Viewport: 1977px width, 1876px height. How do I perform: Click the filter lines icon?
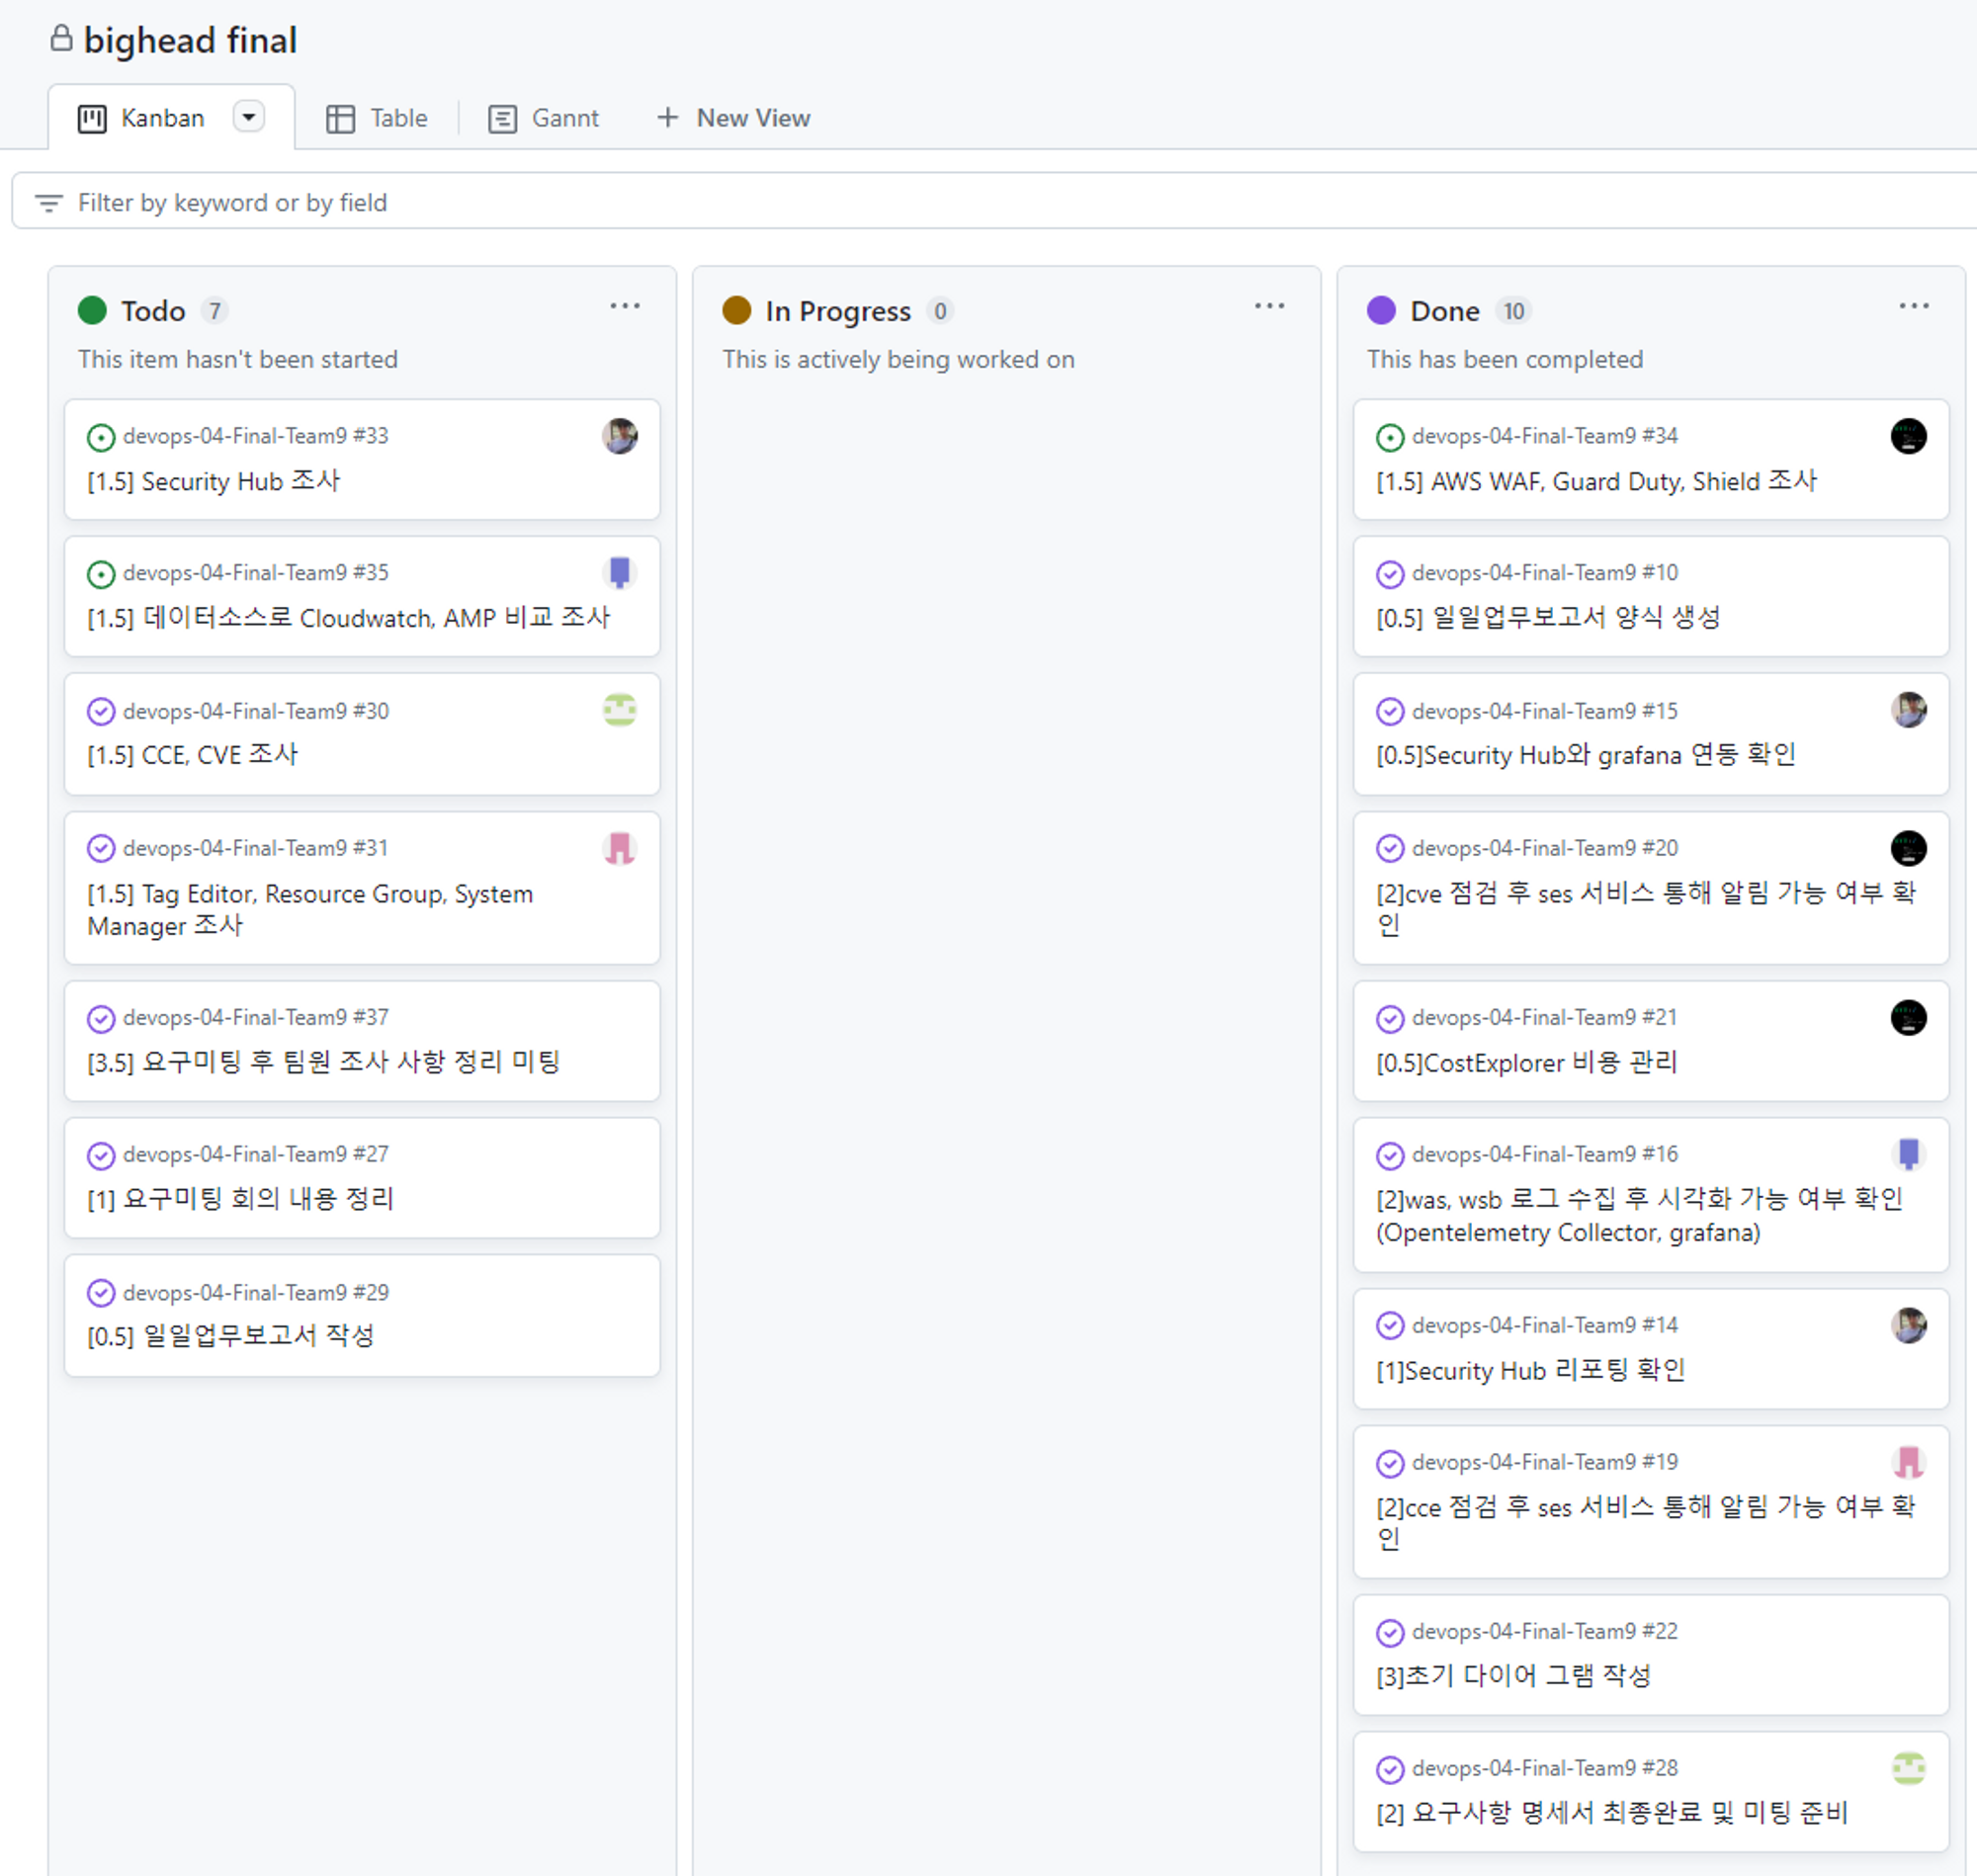48,203
